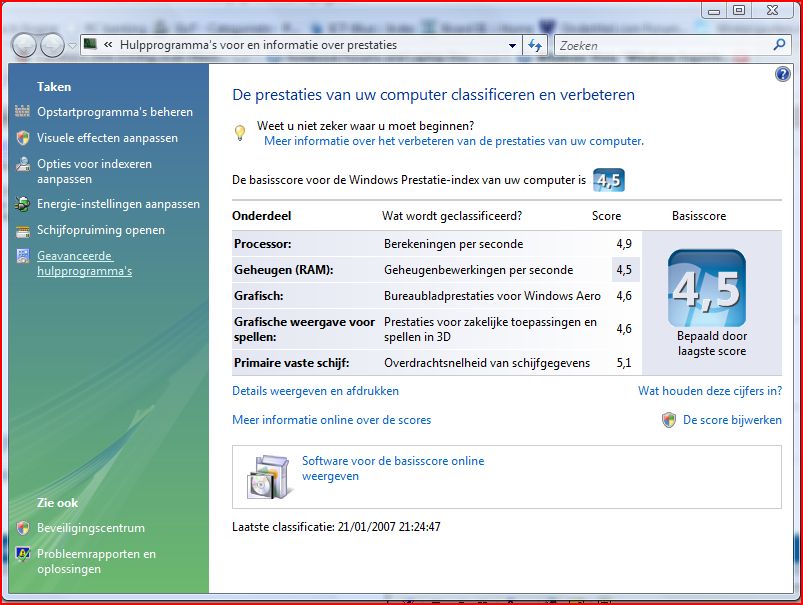The width and height of the screenshot is (803, 605).
Task: Click Bureaubladprestaties voor Windows Aero text
Action: [x=492, y=296]
